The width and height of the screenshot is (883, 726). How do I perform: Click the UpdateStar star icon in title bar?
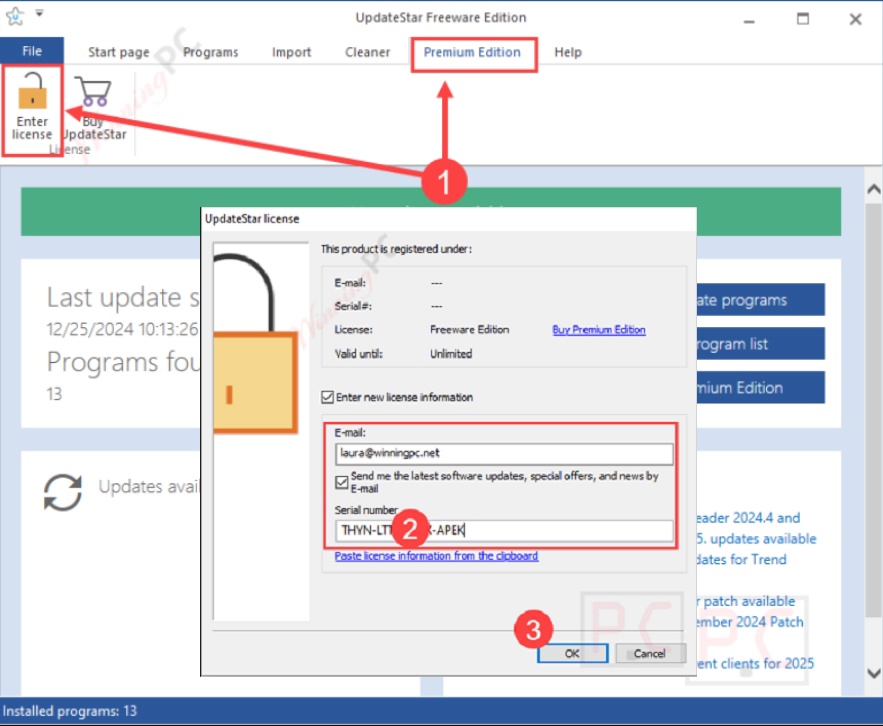(14, 17)
